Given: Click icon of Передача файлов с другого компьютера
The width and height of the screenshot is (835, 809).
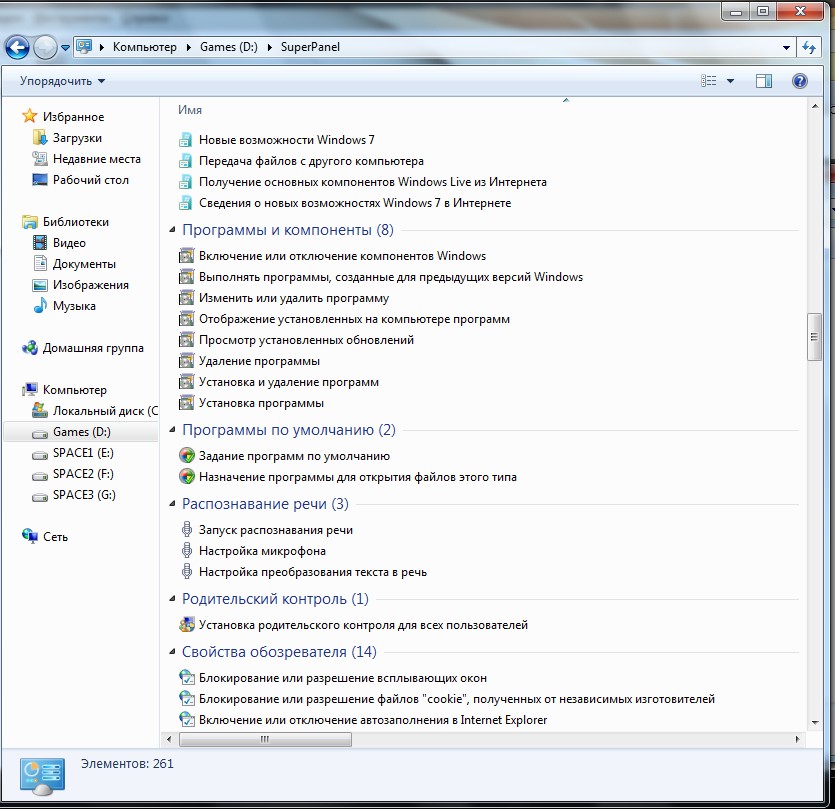Looking at the screenshot, I should (185, 161).
